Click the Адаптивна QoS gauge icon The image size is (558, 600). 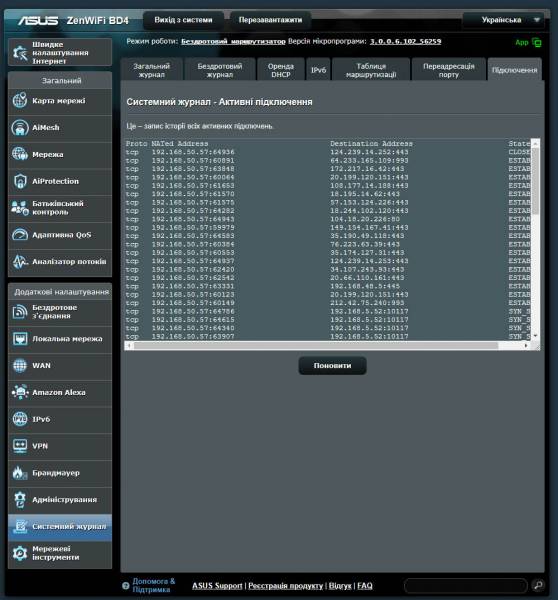[x=20, y=235]
